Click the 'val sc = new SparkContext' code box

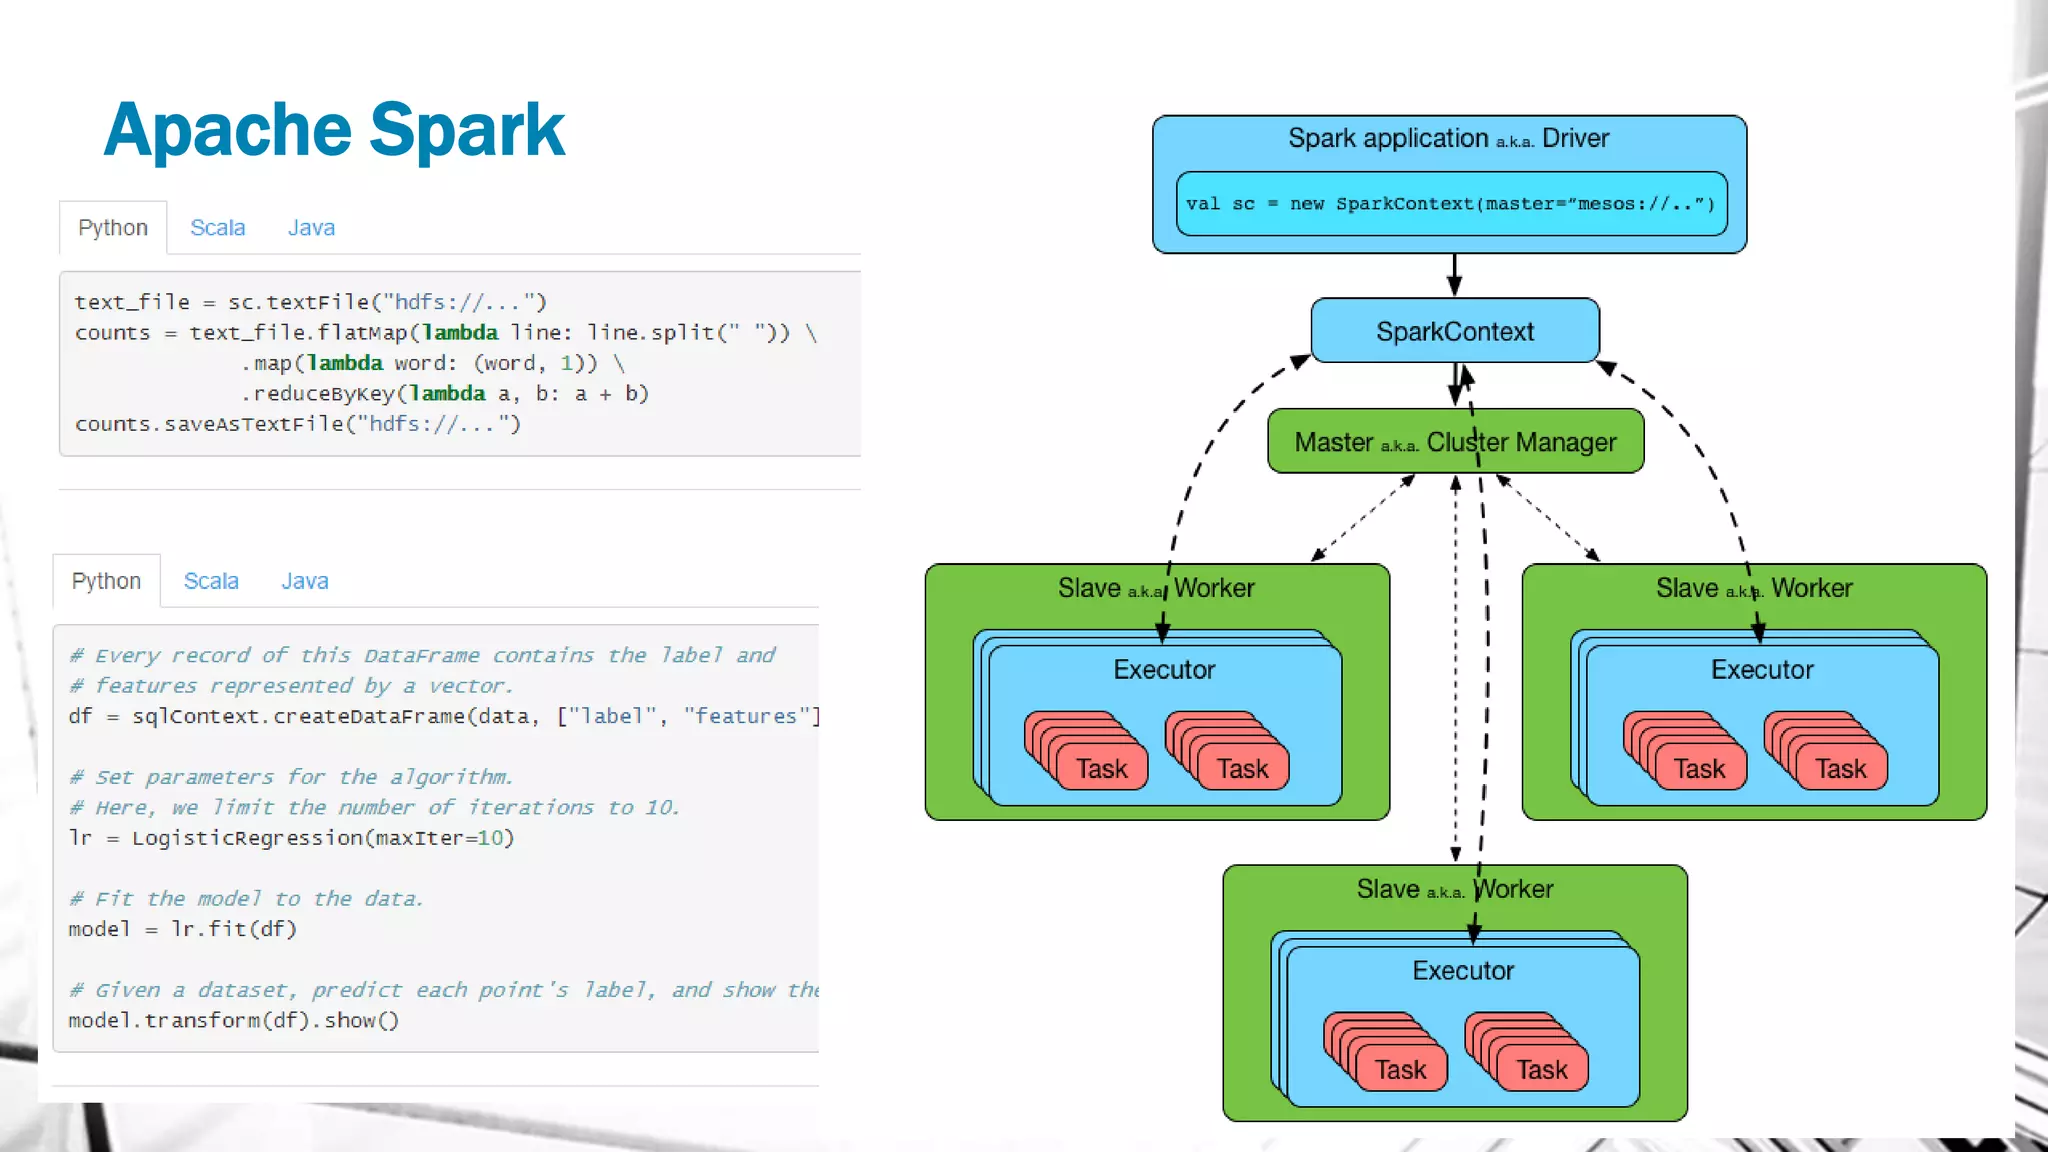click(1451, 204)
